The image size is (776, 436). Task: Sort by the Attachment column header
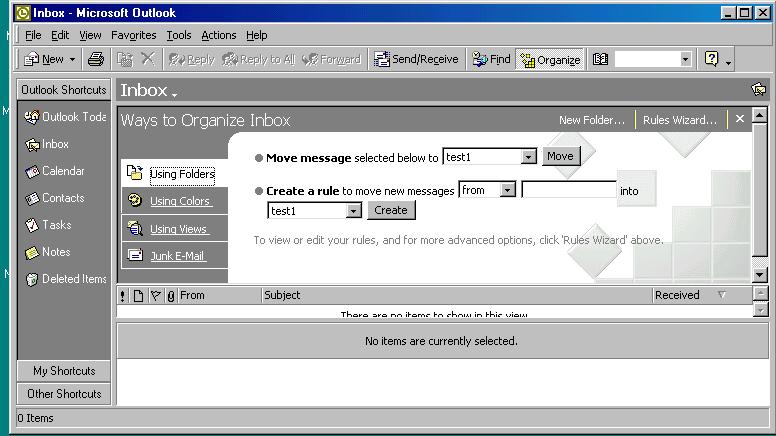[x=171, y=295]
